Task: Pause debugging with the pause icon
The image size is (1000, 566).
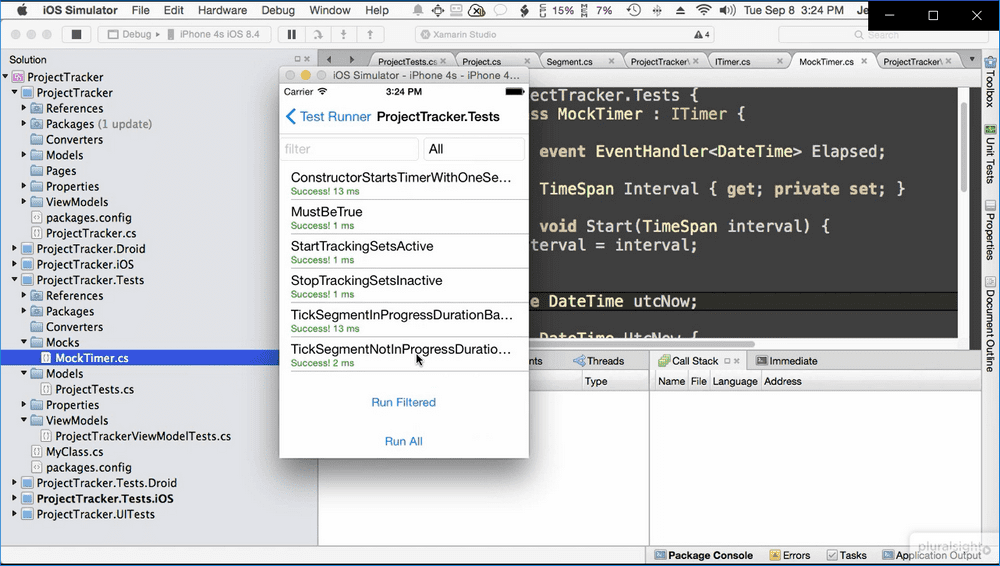Action: [x=291, y=34]
